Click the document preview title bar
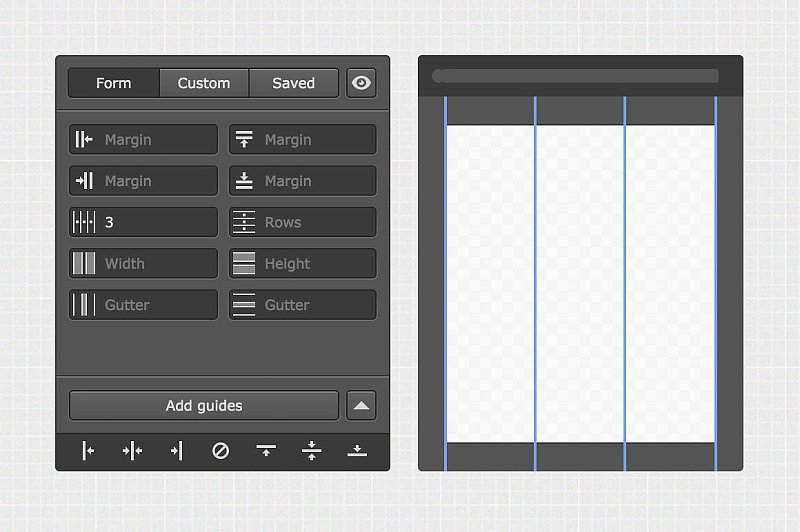Image resolution: width=800 pixels, height=532 pixels. pyautogui.click(x=575, y=76)
